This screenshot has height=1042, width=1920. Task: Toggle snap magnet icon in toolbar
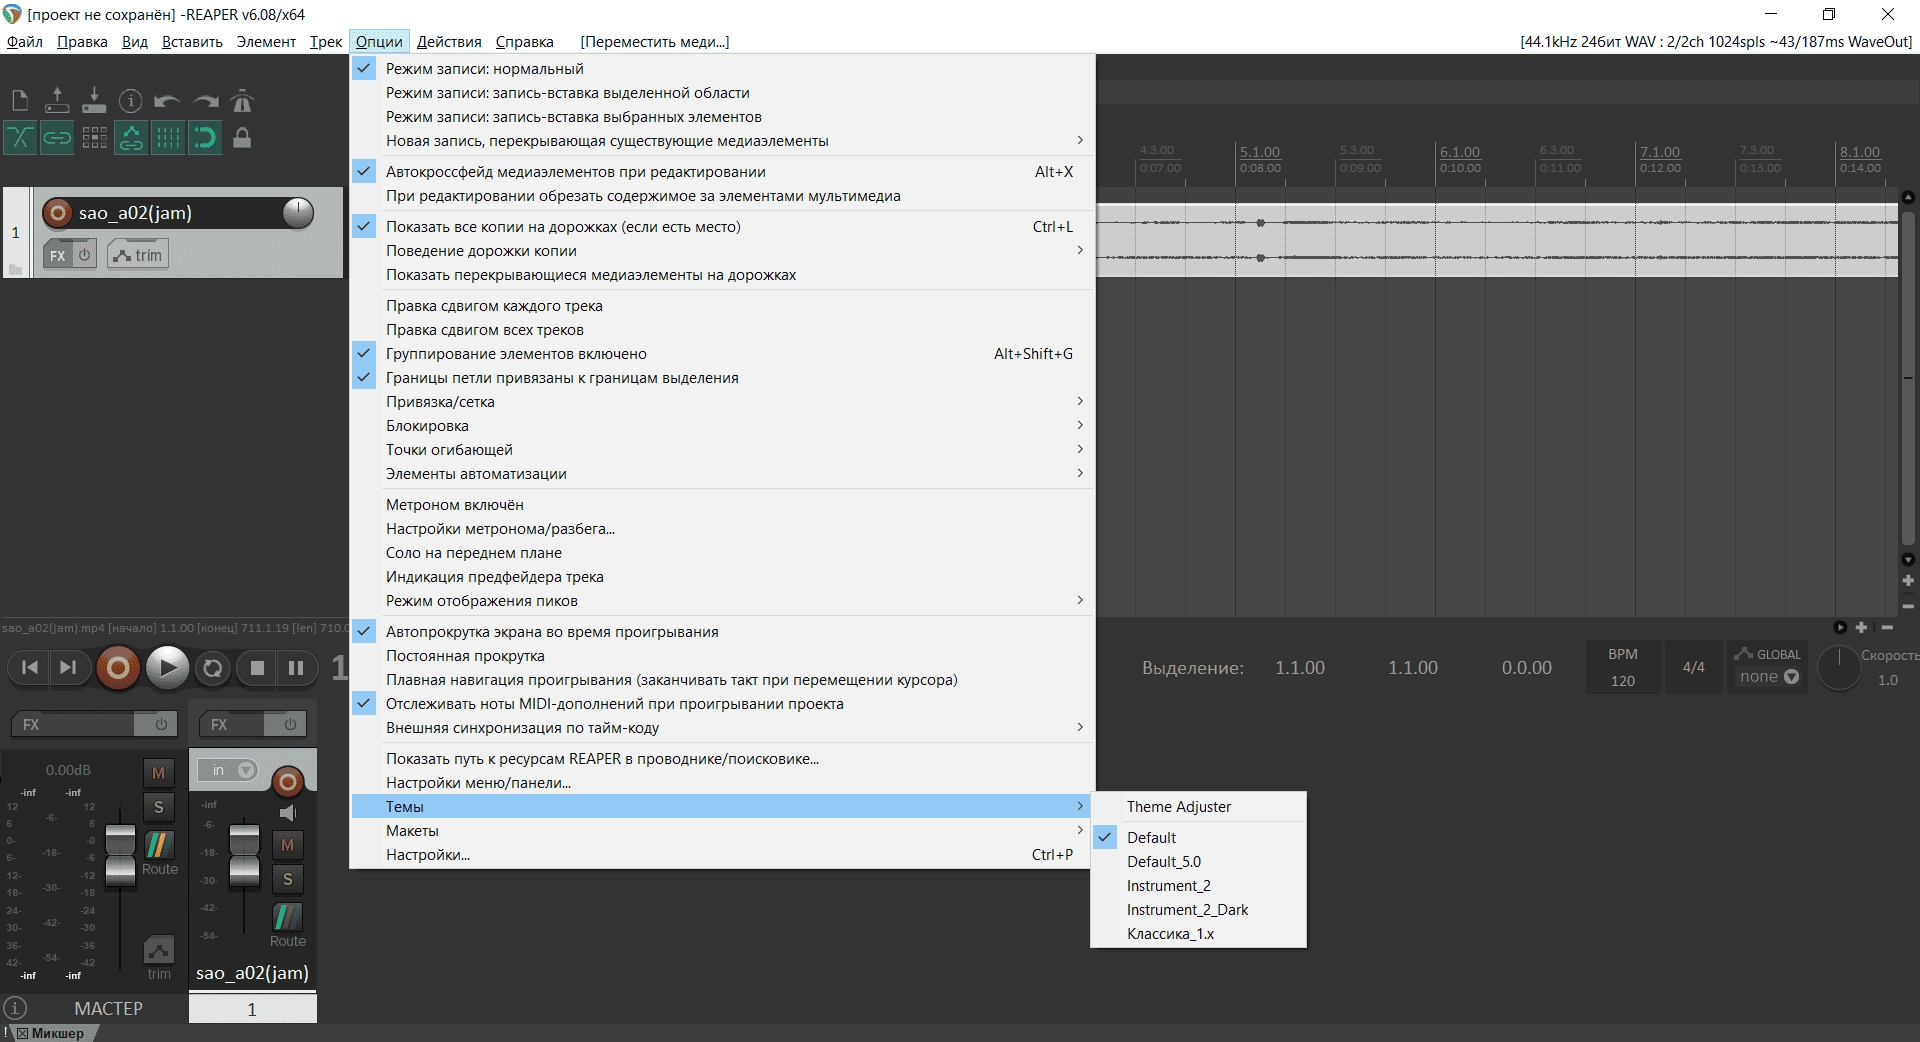pyautogui.click(x=205, y=138)
